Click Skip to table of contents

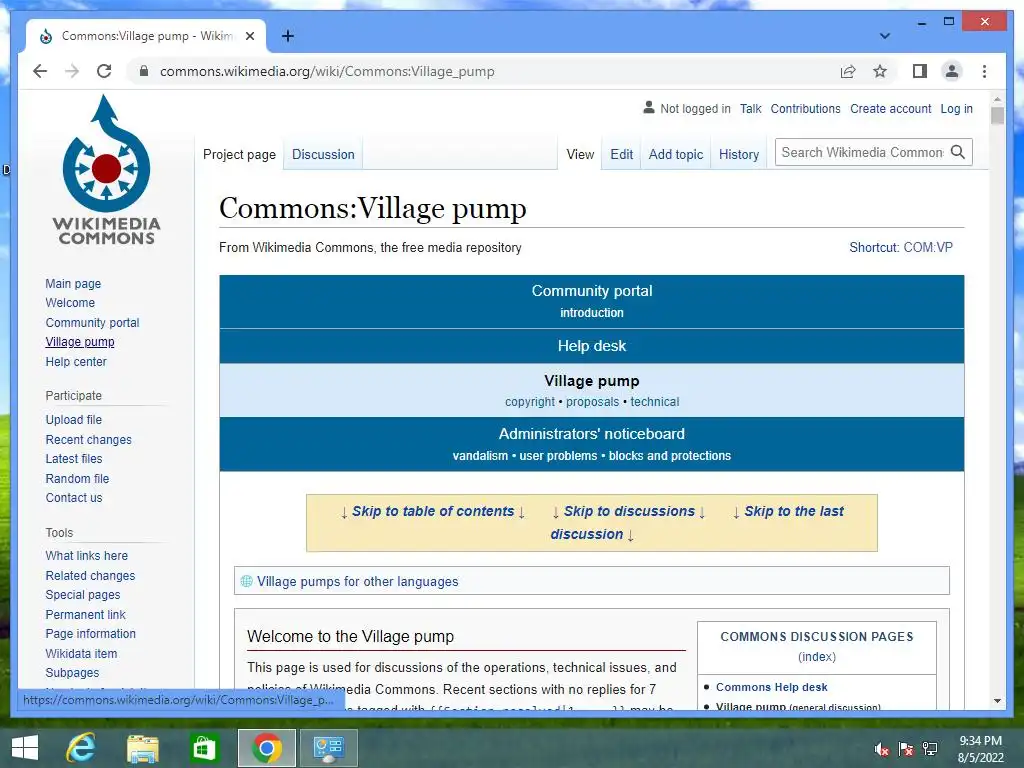click(x=433, y=511)
